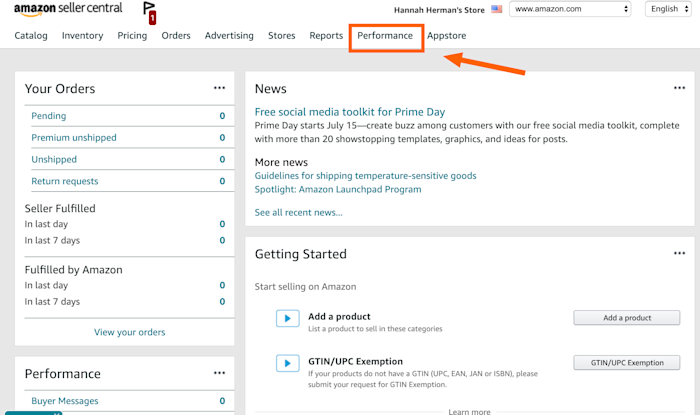Open Free social media toolkit article
The width and height of the screenshot is (700, 415).
click(350, 112)
